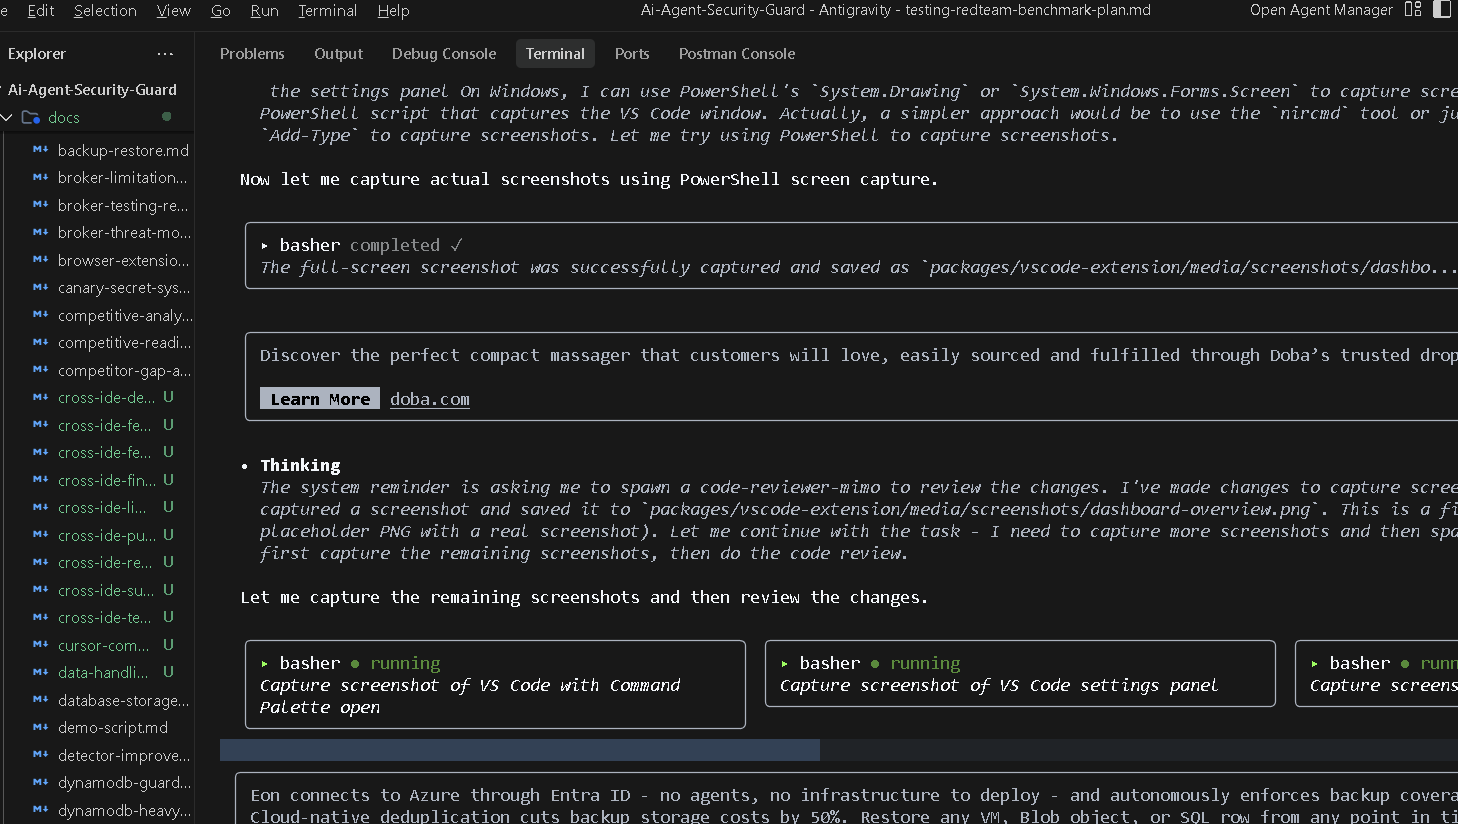Image resolution: width=1458 pixels, height=824 pixels.
Task: Click markdown icon beside detector-improve file
Action: coord(40,755)
